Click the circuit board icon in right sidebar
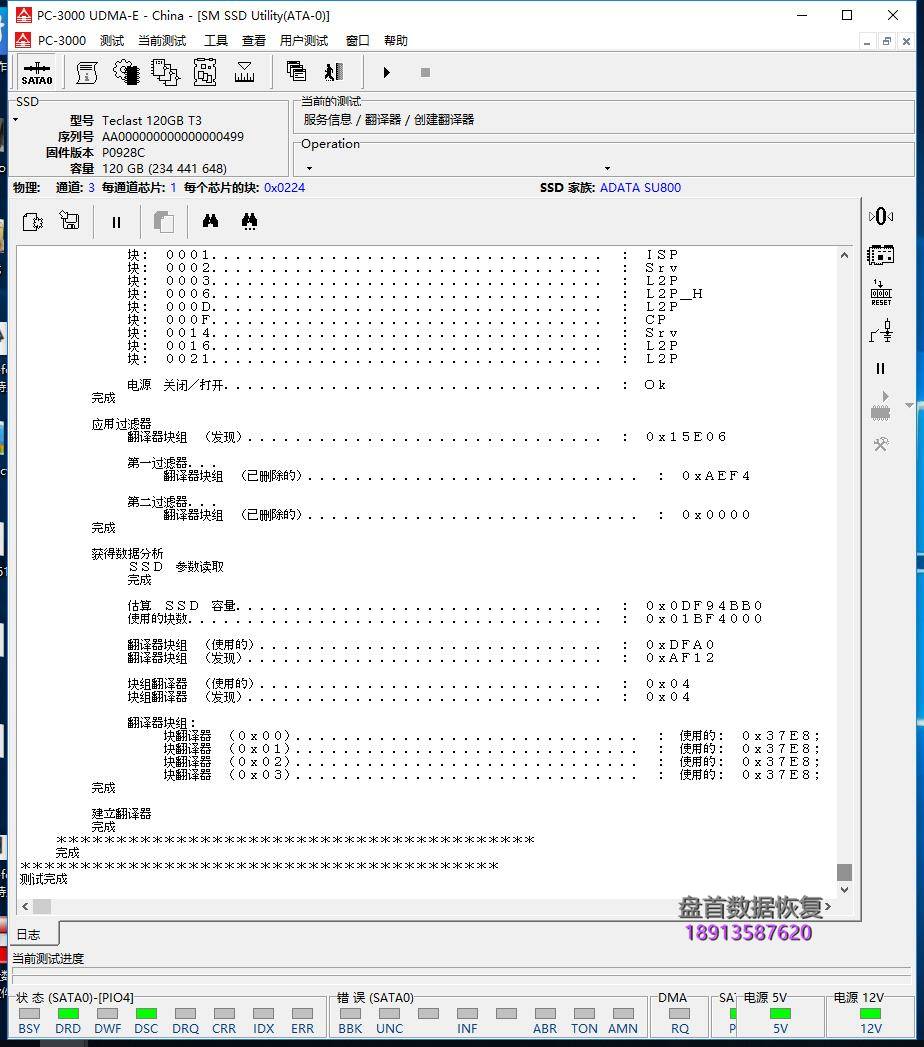This screenshot has height=1047, width=924. tap(880, 254)
